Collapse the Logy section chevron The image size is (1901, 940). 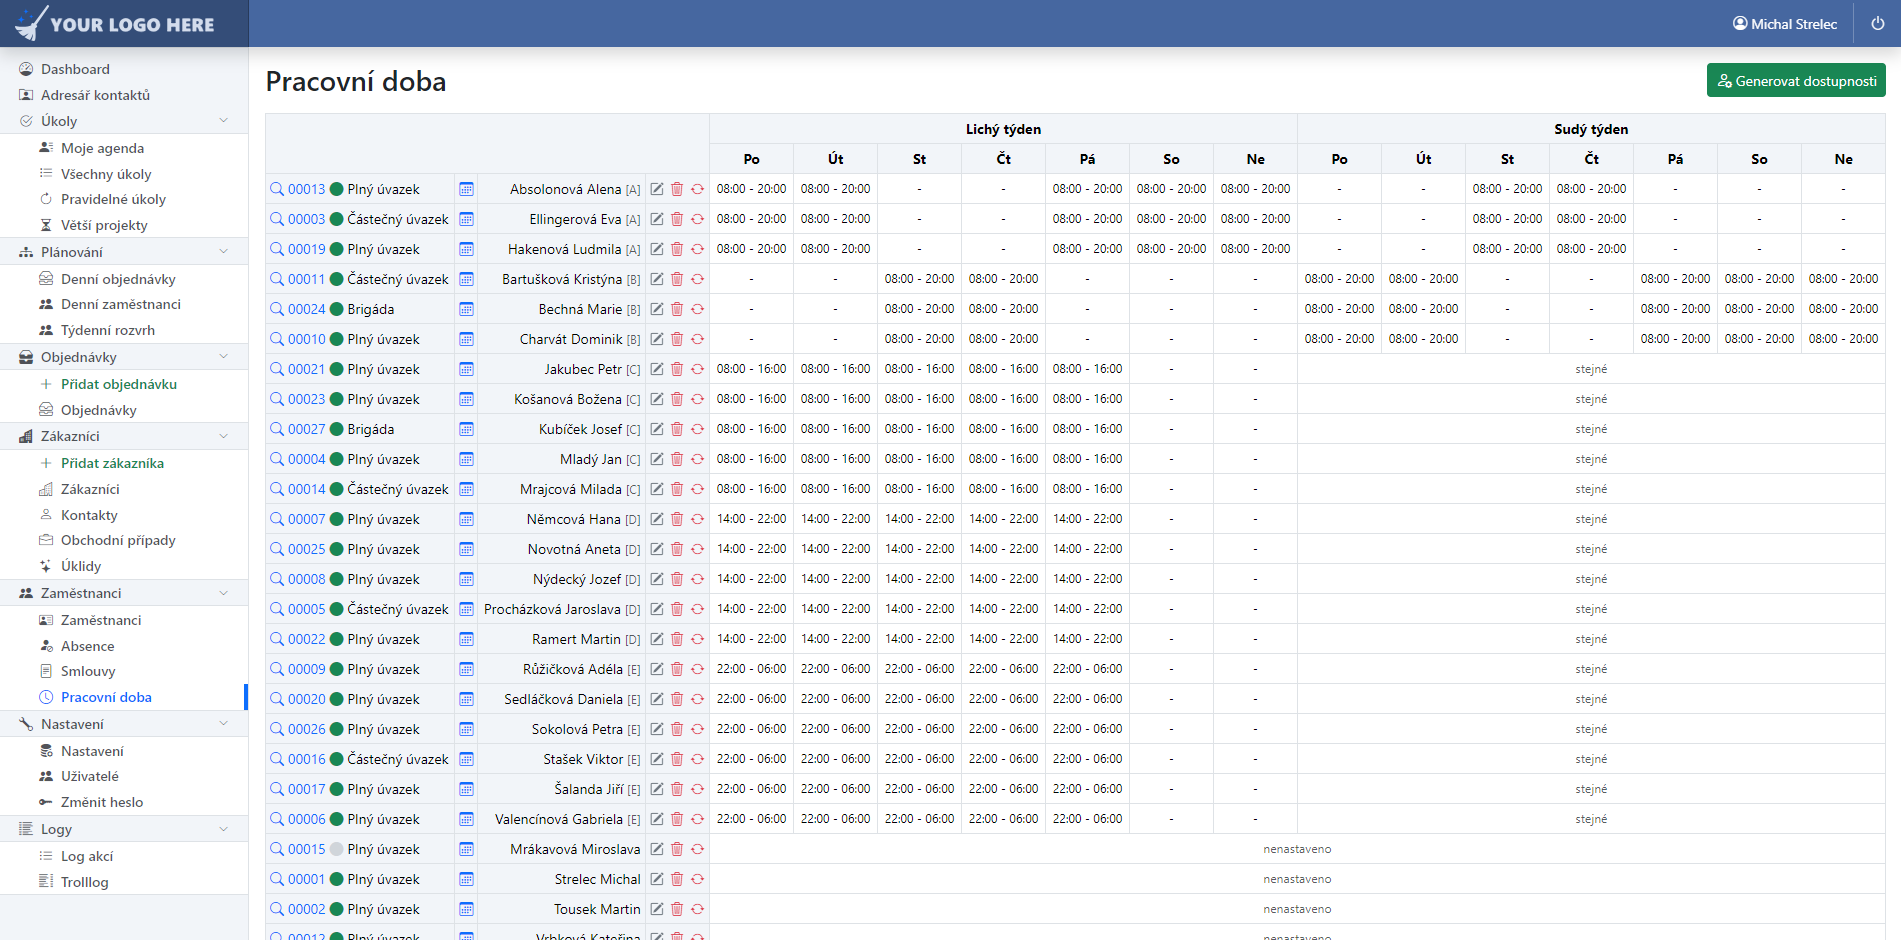tap(223, 829)
